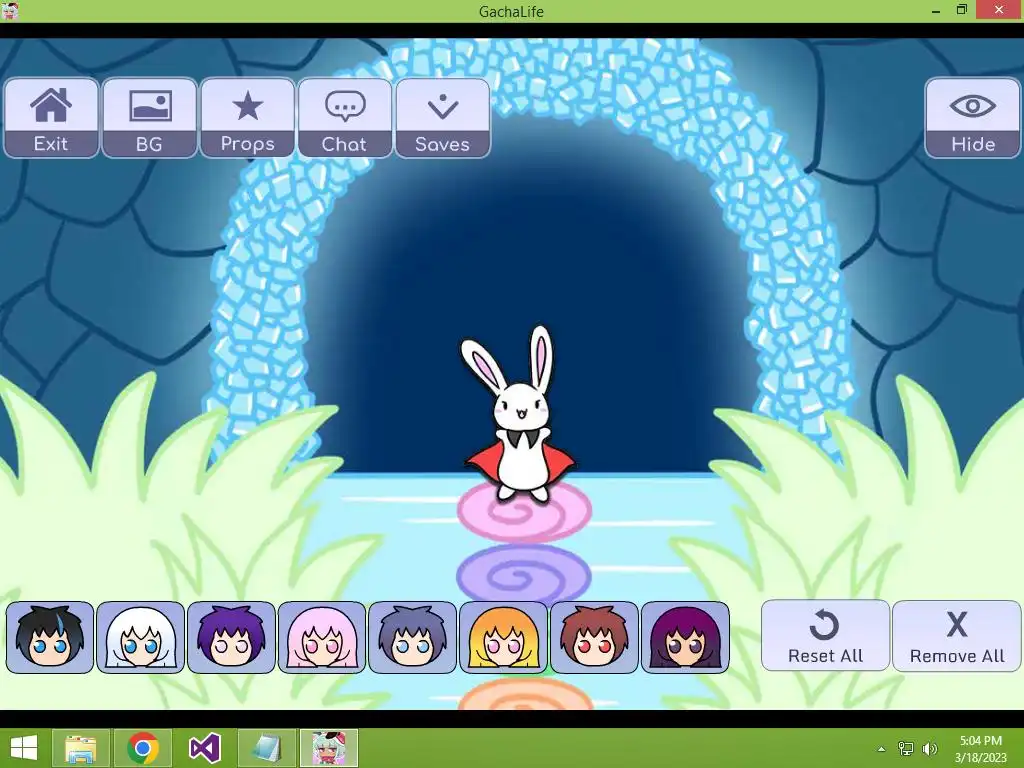
Task: Select the black-haired blue-eyed character
Action: click(50, 637)
